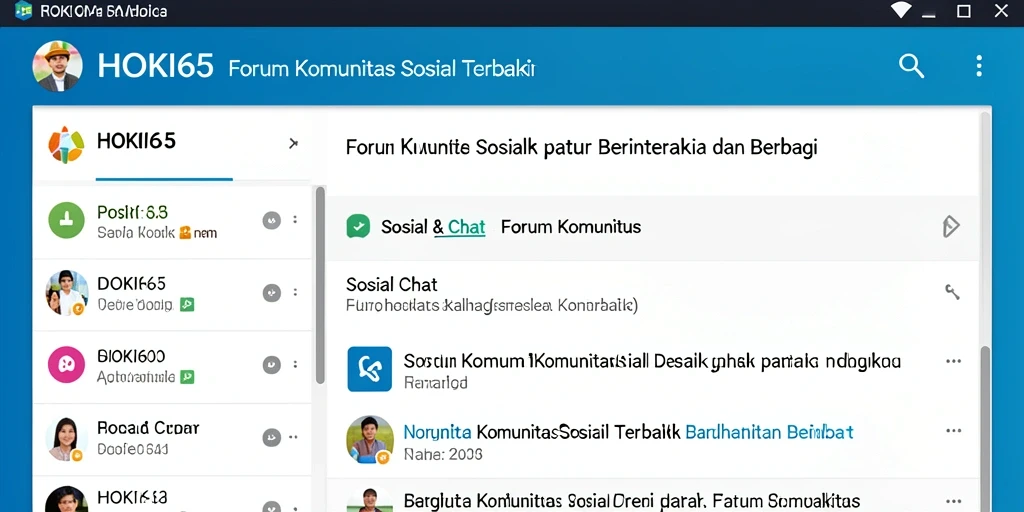Follow the blue Bardhanitan Beinbat link
The width and height of the screenshot is (1024, 512).
(769, 432)
